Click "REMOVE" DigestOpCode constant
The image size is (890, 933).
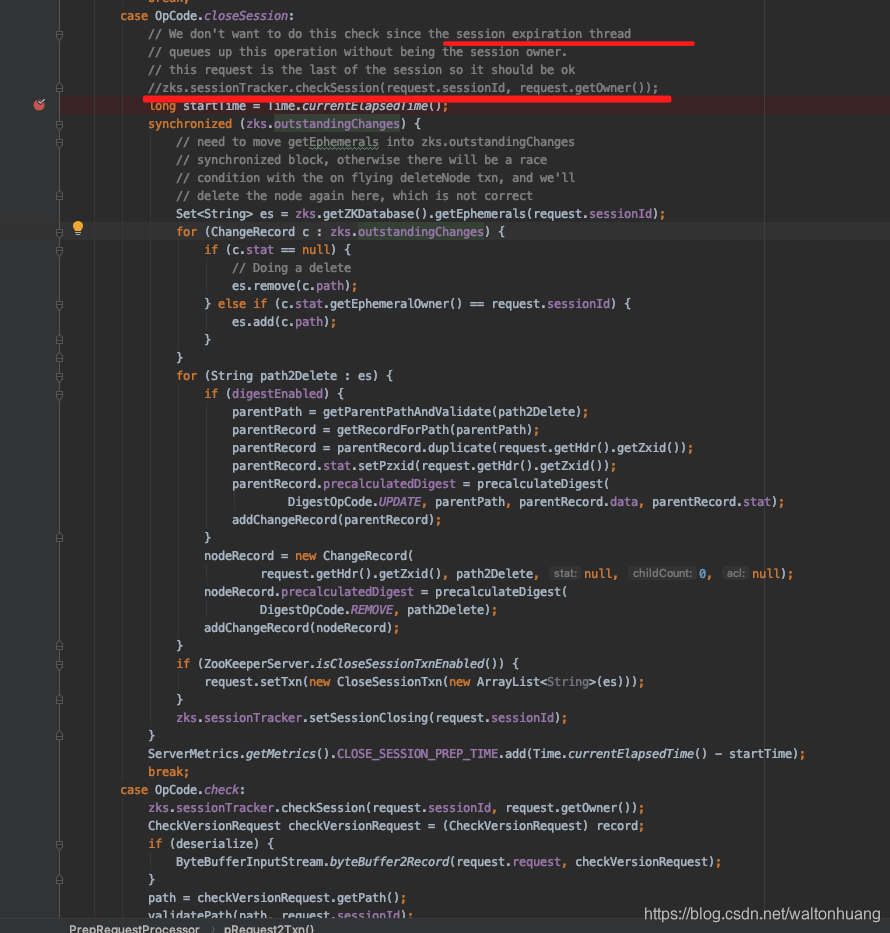pos(372,610)
